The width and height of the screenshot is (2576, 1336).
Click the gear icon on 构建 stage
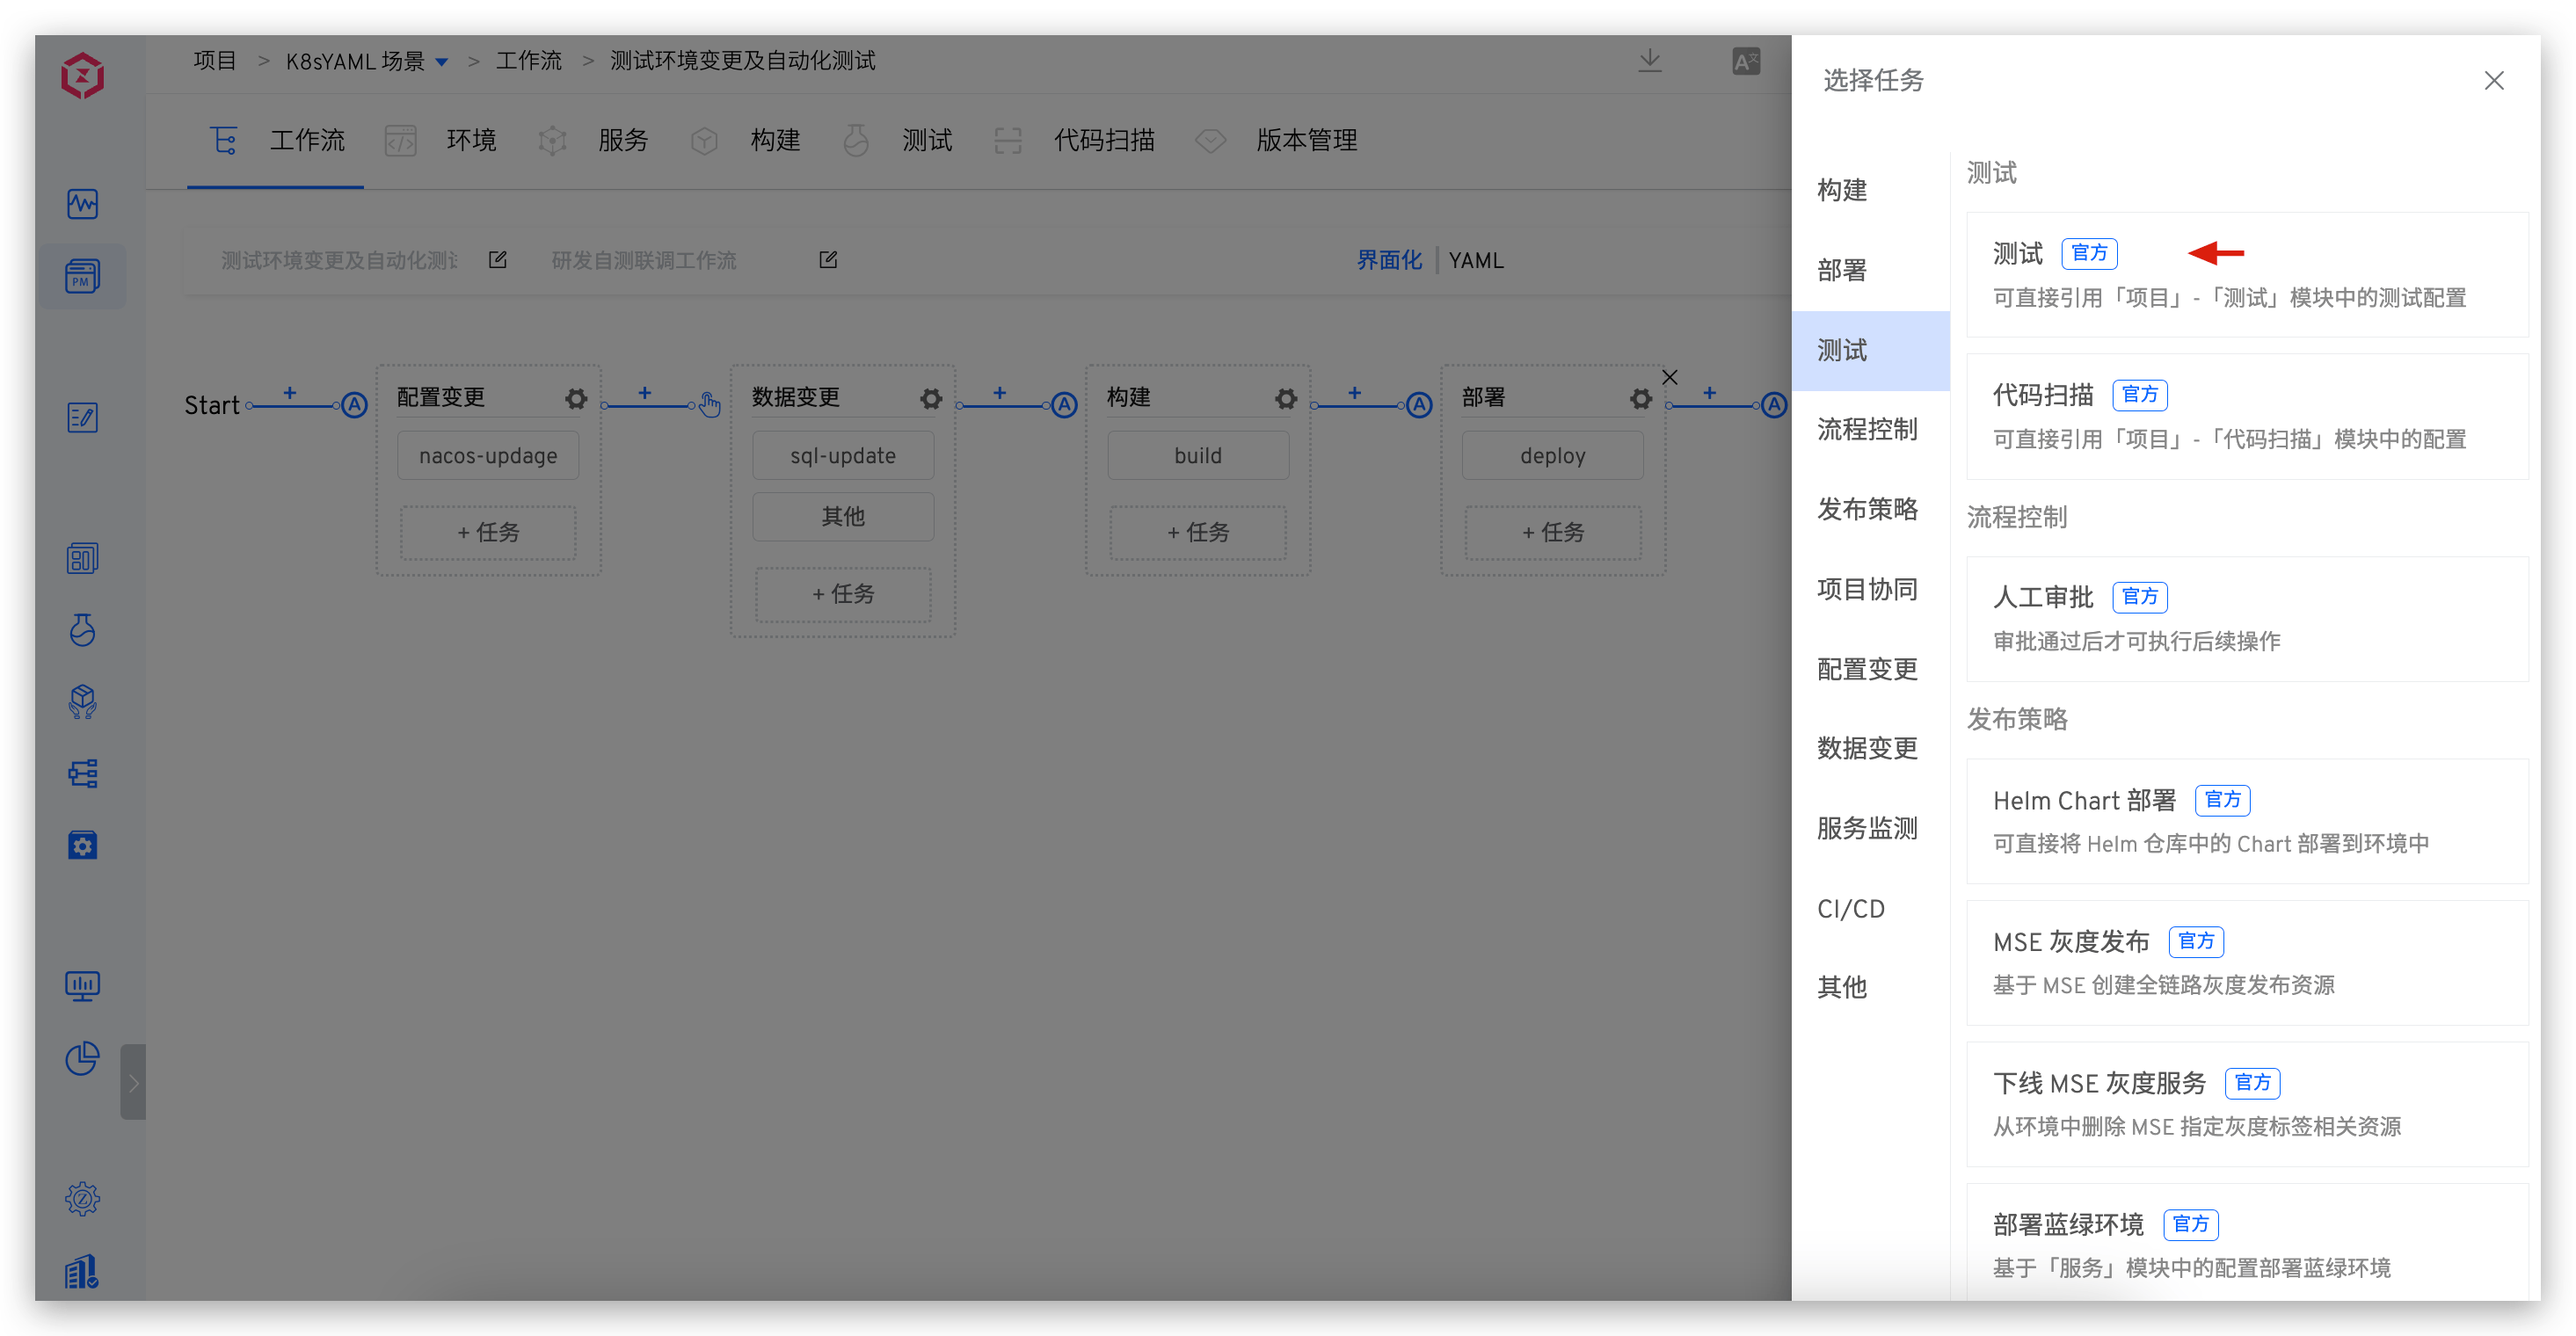[x=1286, y=398]
